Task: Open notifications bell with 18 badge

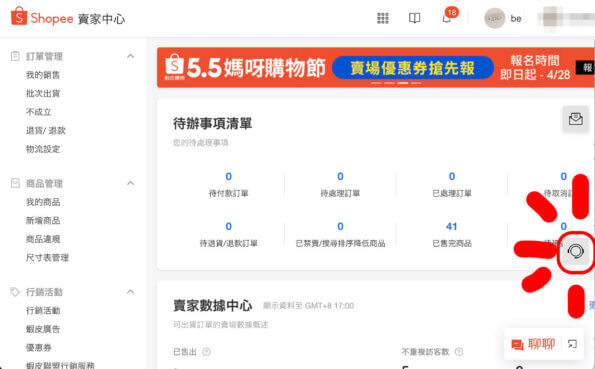Action: (448, 17)
